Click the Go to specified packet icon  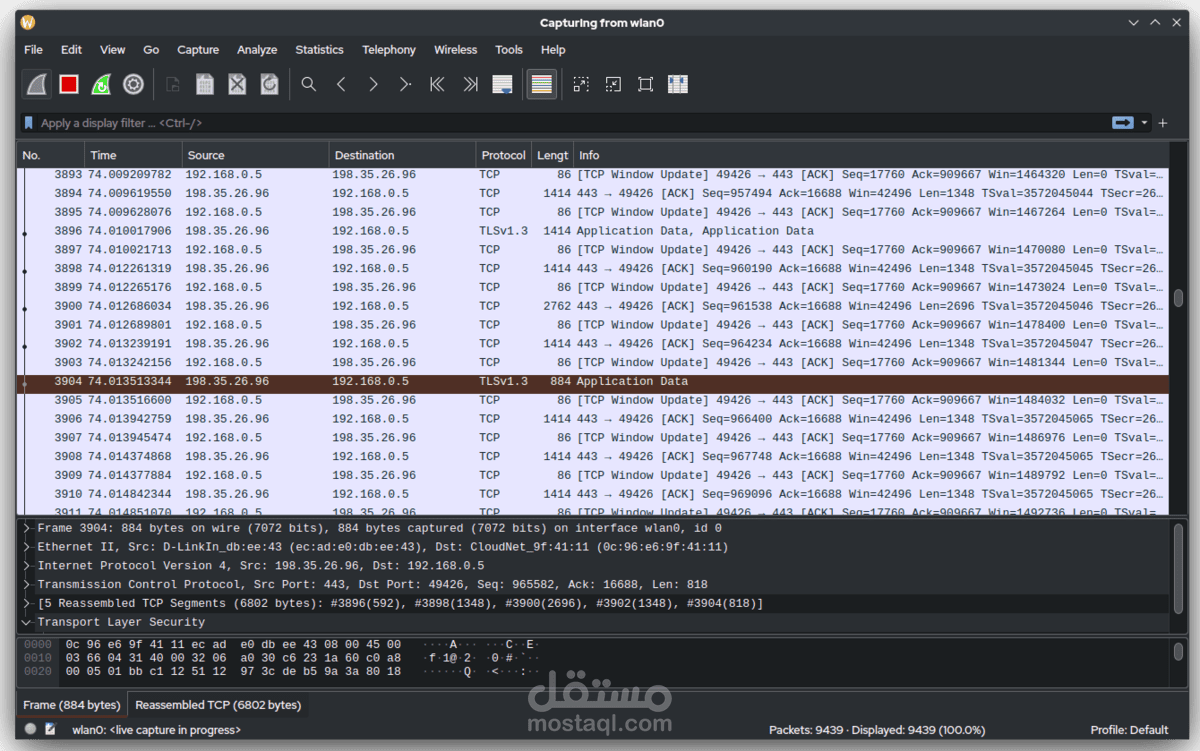click(x=405, y=85)
